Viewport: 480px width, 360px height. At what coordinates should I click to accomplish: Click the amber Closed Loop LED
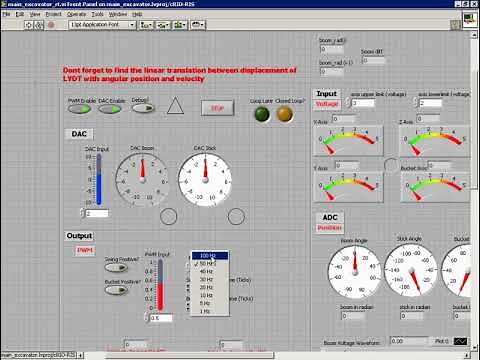tap(285, 114)
